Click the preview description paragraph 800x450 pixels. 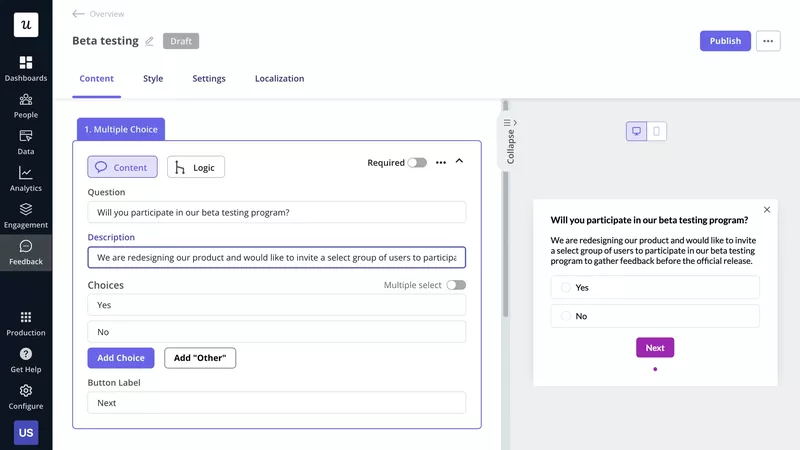click(653, 251)
